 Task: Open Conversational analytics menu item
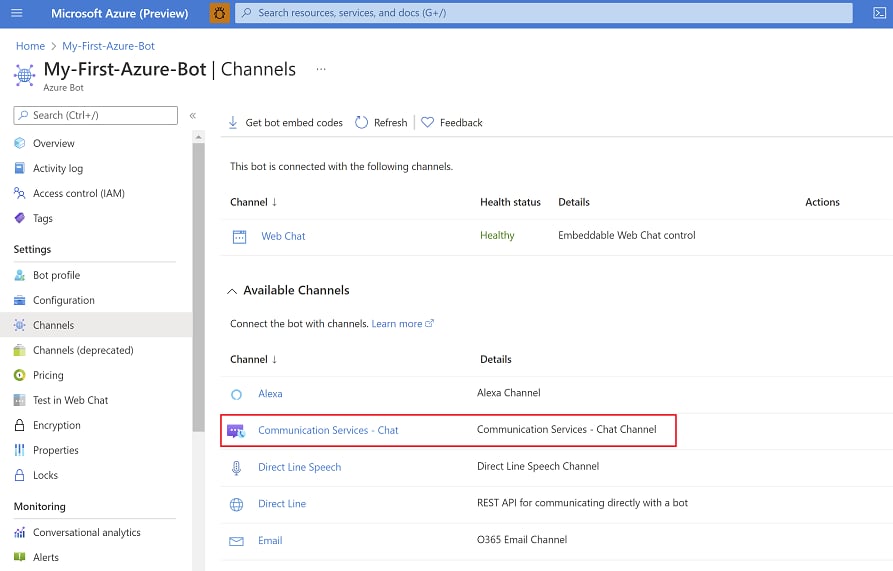(87, 532)
